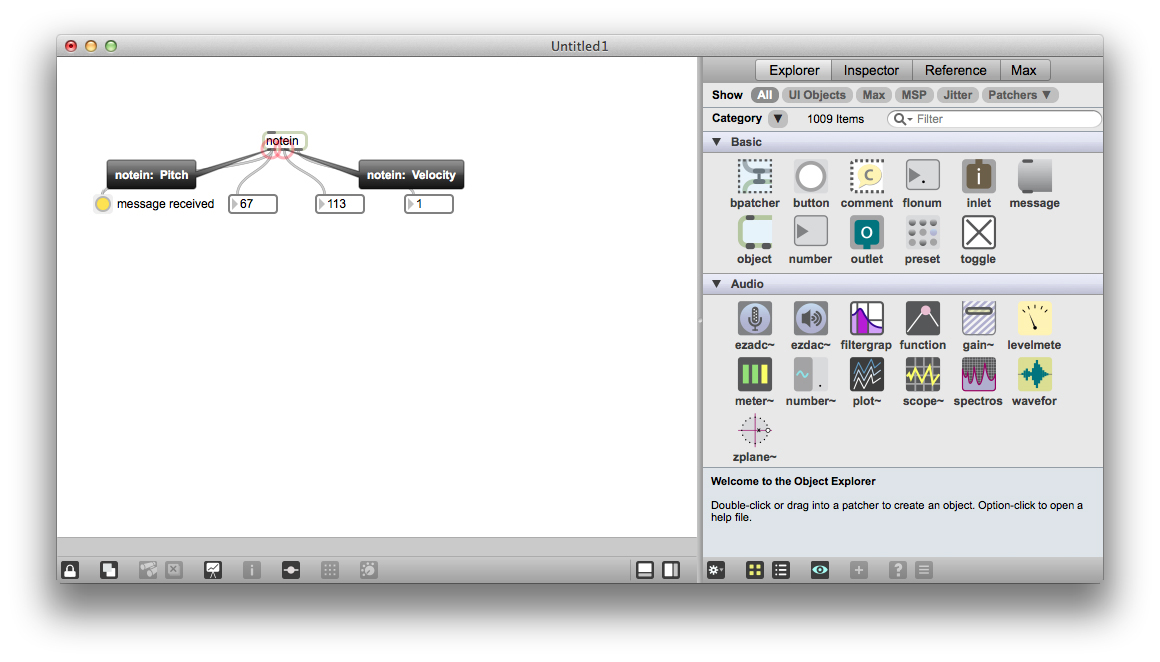Click the number box showing 67
This screenshot has width=1160, height=662.
(x=253, y=203)
